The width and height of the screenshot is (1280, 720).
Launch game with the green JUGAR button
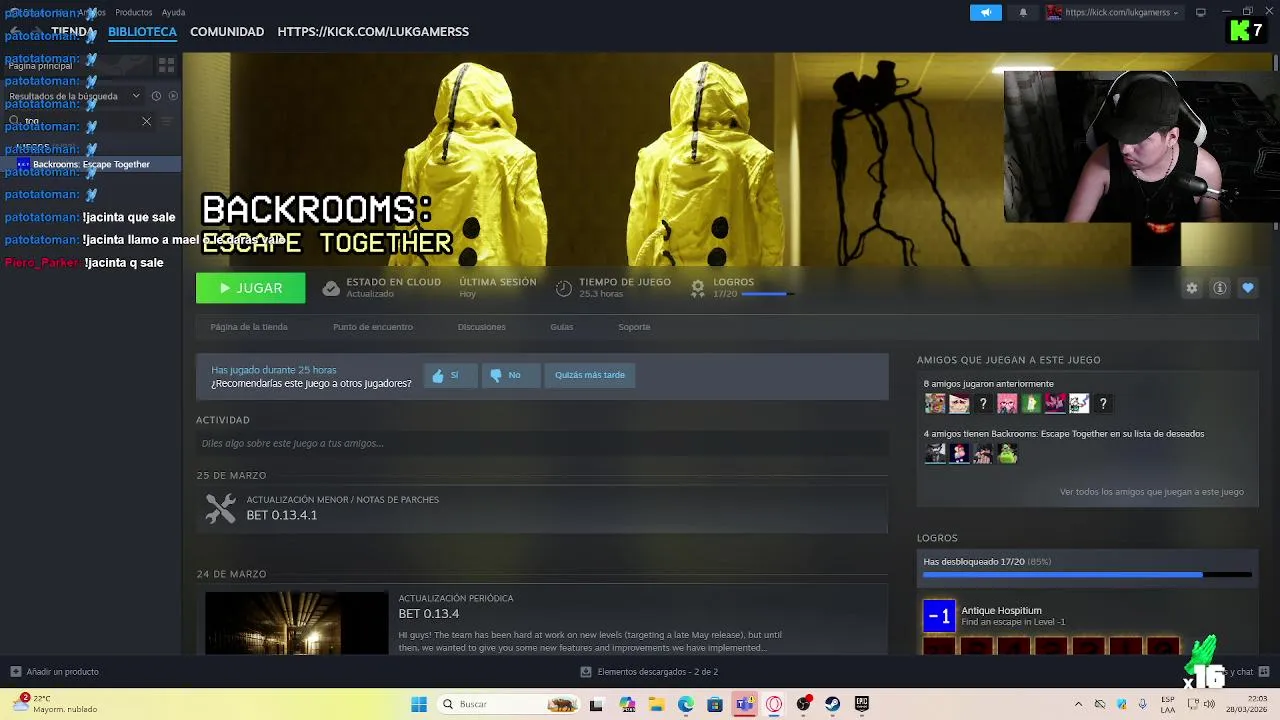(251, 288)
